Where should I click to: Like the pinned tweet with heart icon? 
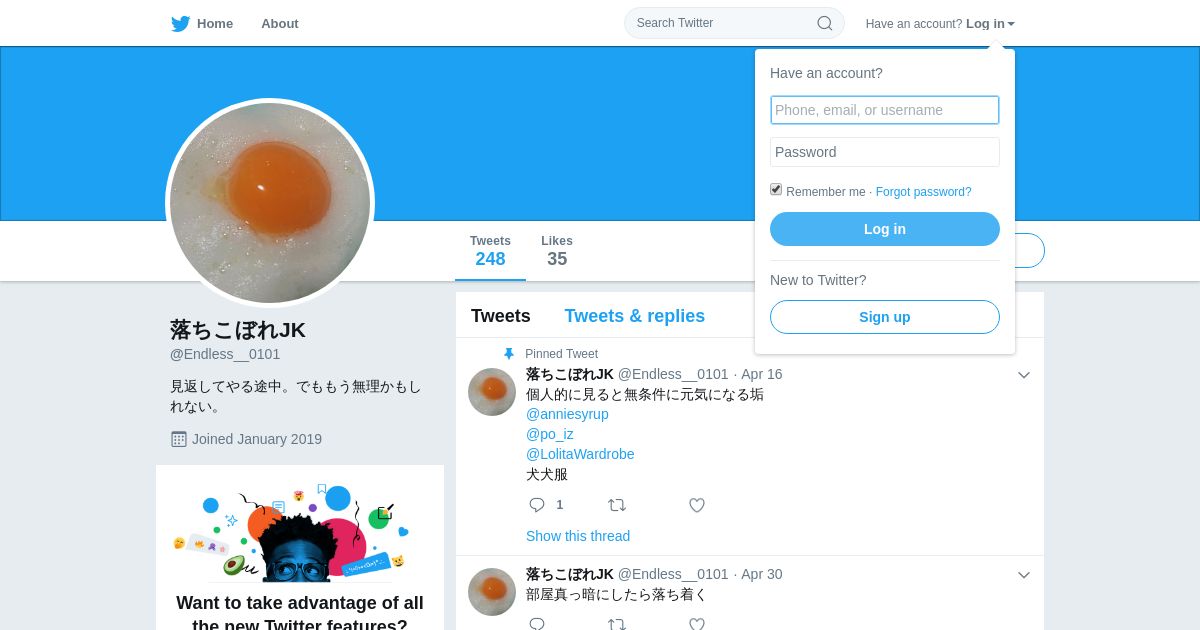(x=697, y=505)
